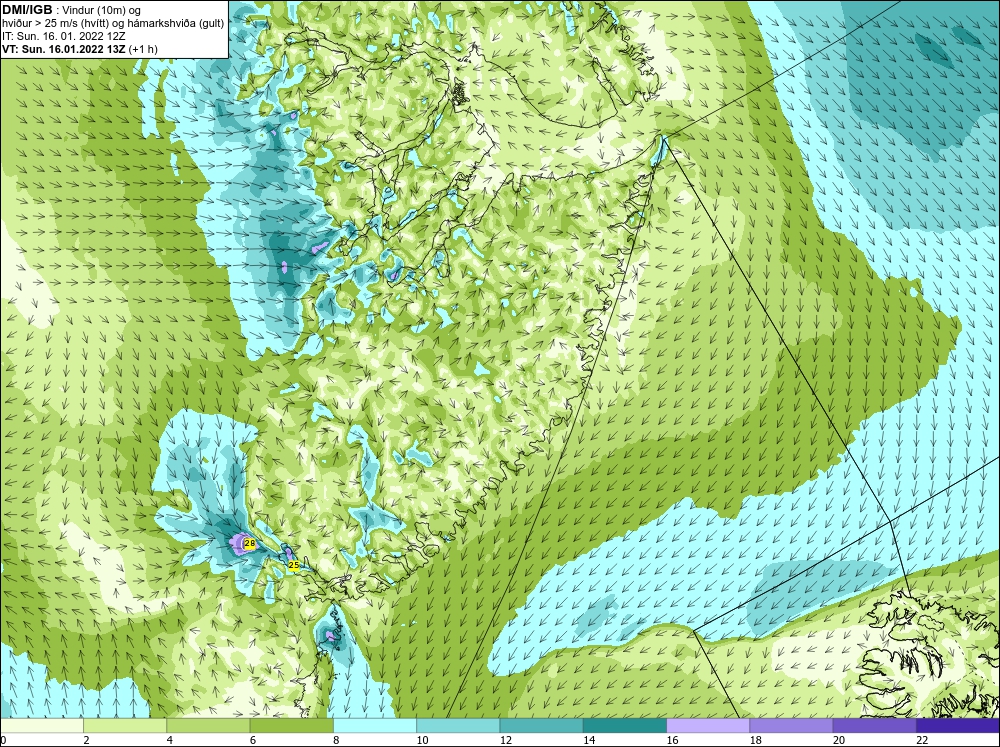Select the 0–2 m/s pale legend swatch
Screen dimensions: 1000x747
pos(41,726)
